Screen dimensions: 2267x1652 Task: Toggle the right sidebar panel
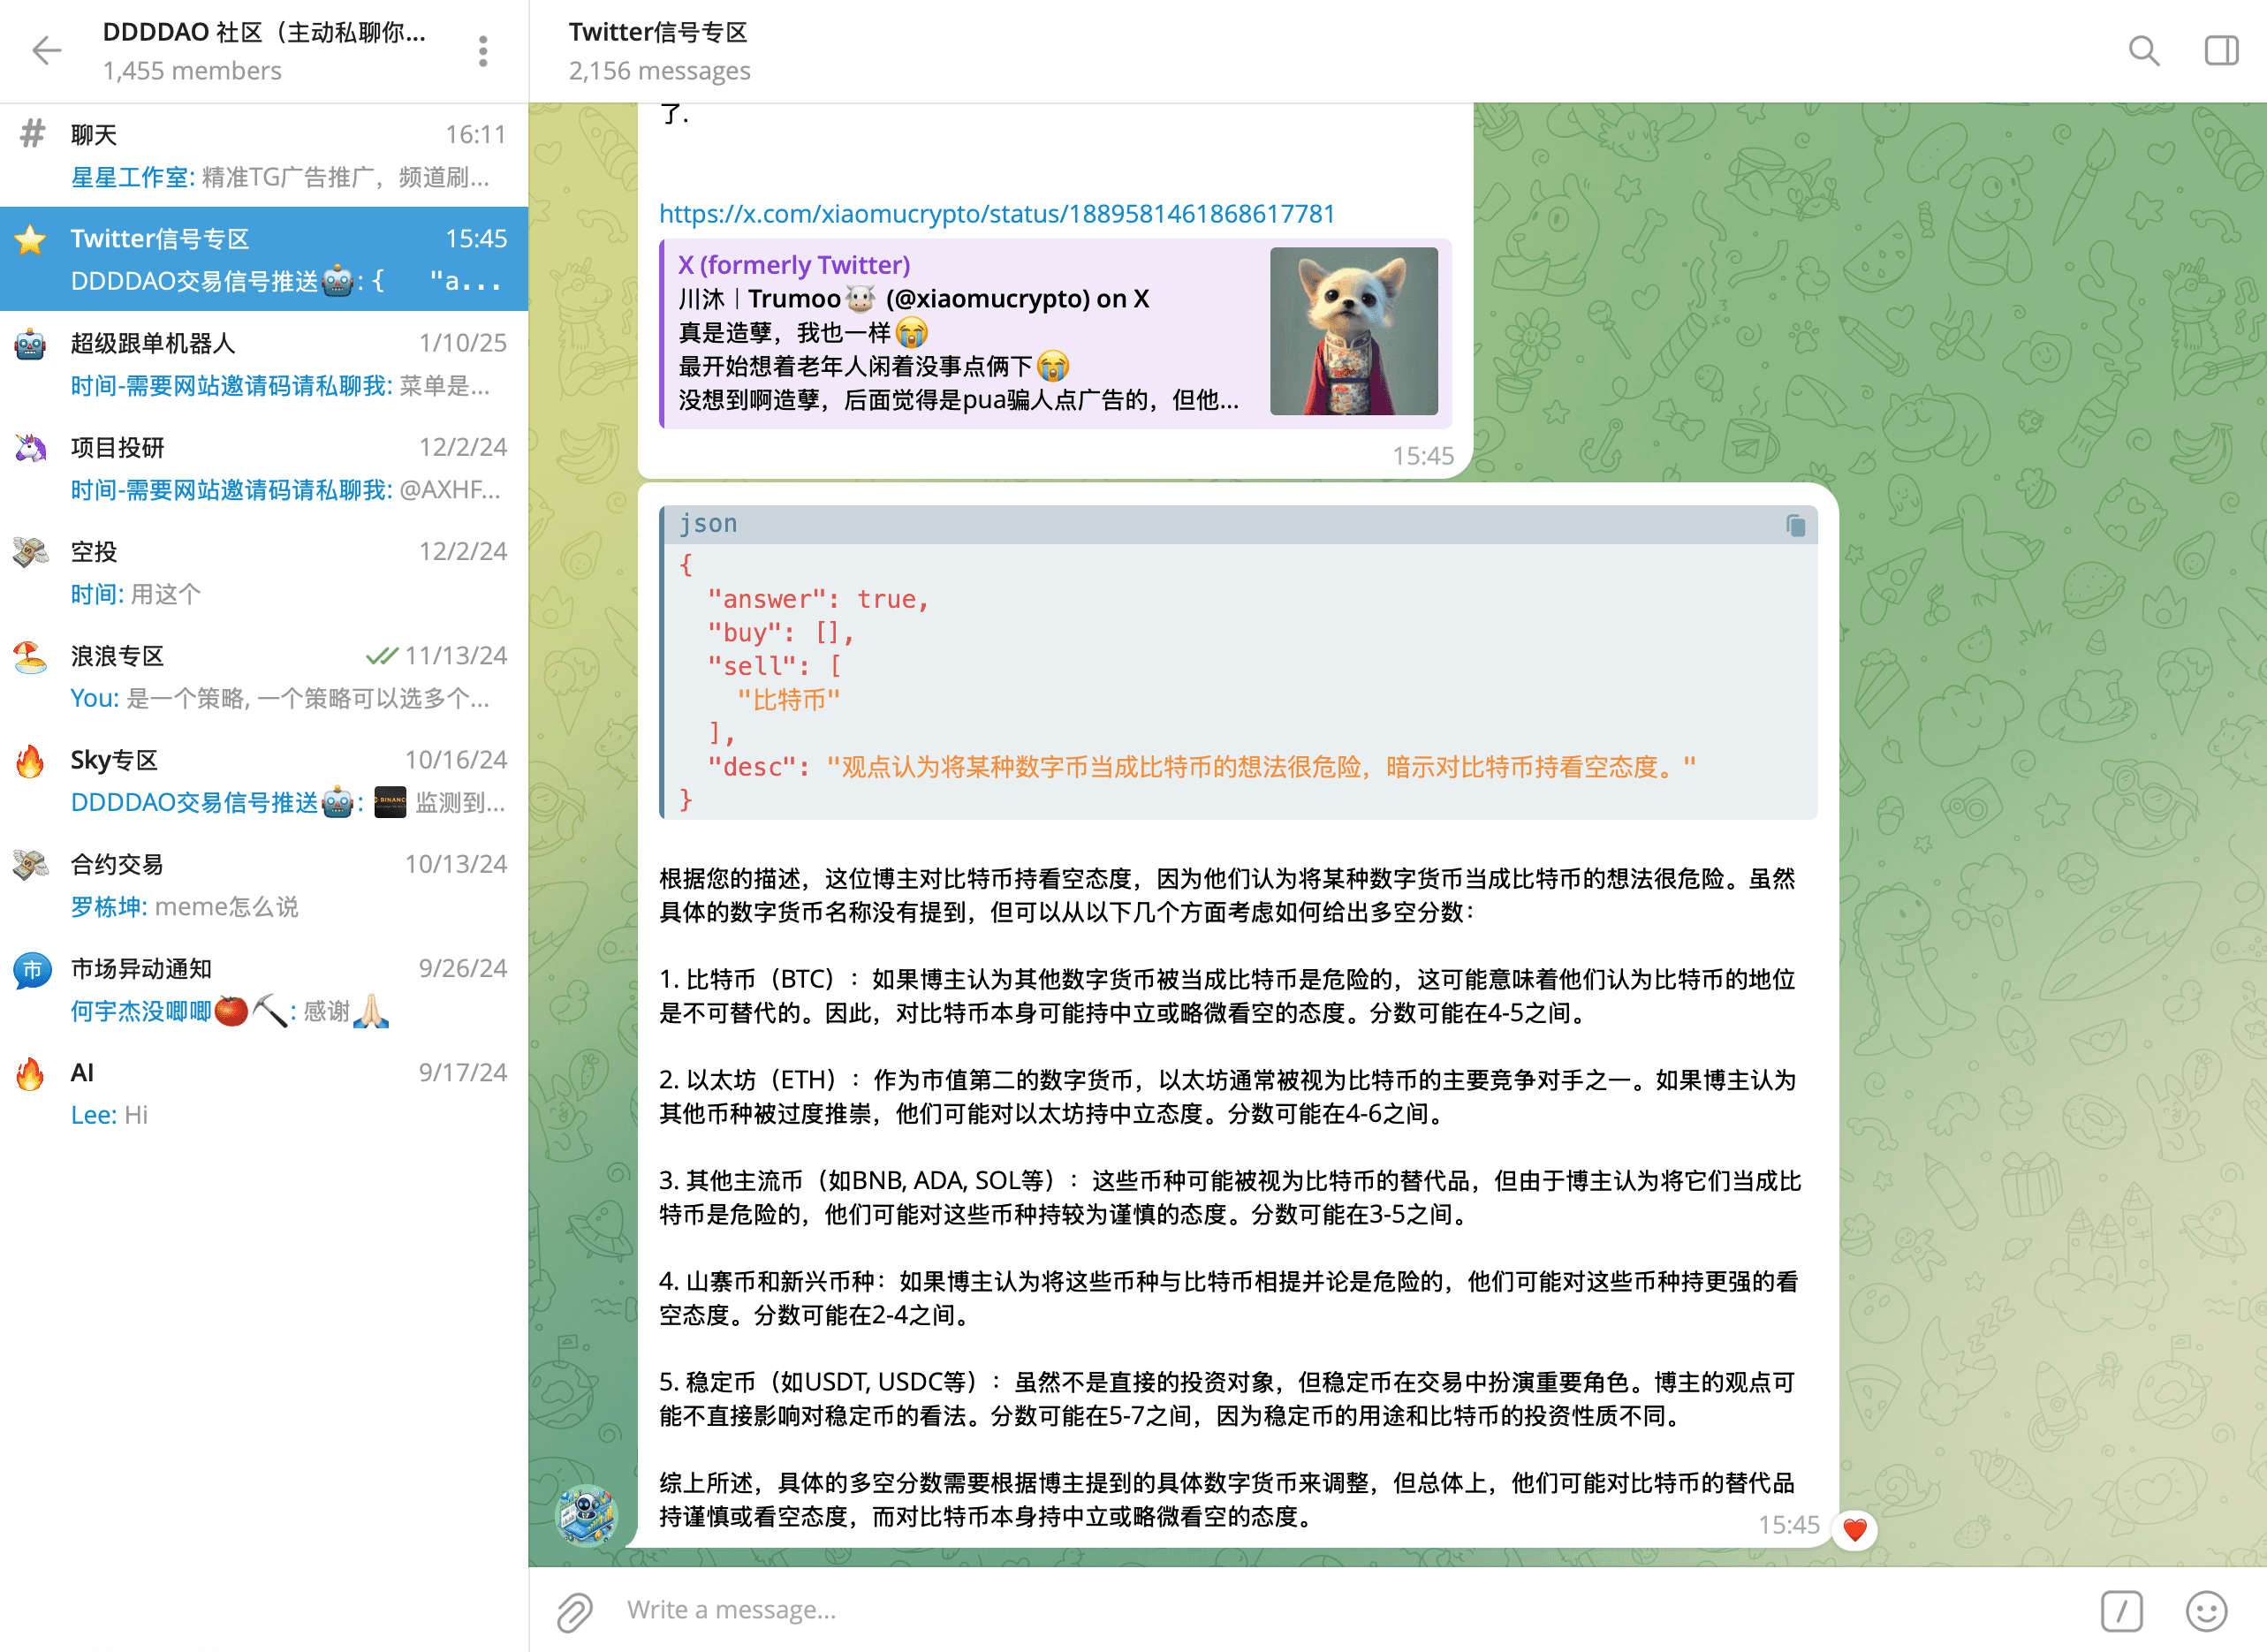coord(2221,50)
